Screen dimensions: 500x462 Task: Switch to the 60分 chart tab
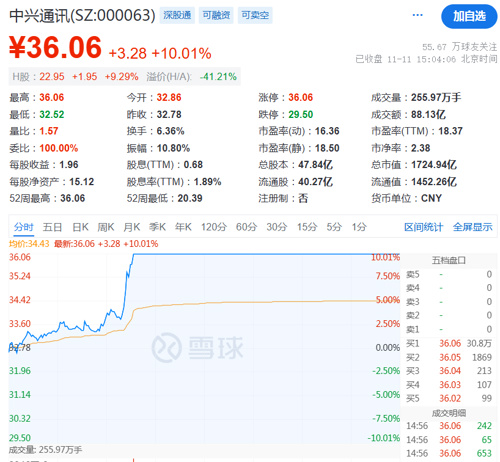pyautogui.click(x=246, y=227)
